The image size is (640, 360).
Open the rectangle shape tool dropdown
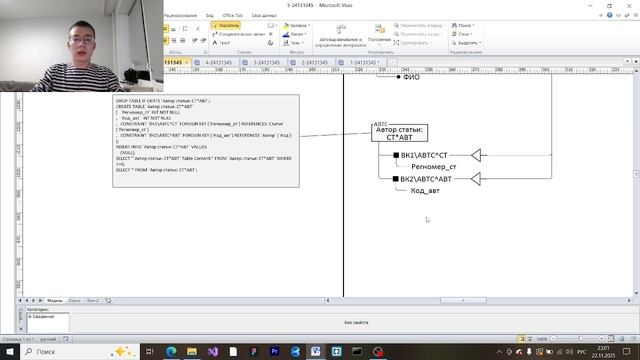[272, 25]
